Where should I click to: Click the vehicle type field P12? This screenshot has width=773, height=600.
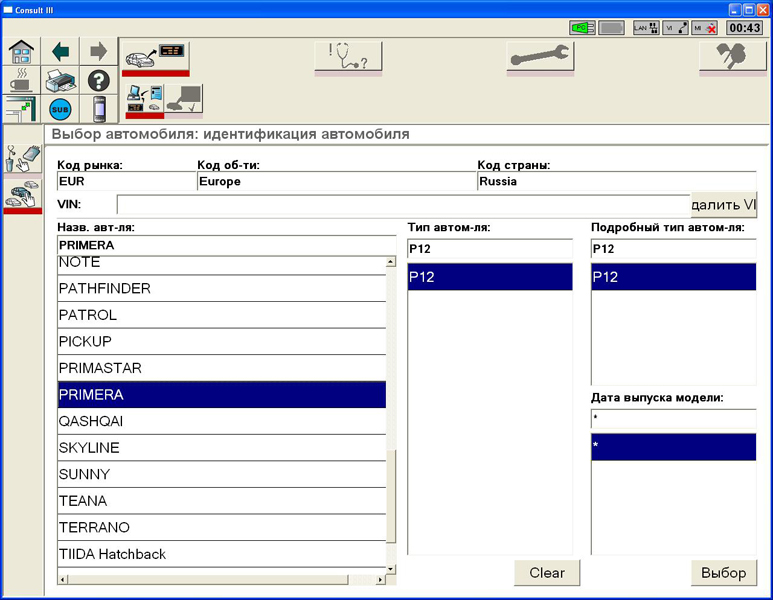[490, 249]
